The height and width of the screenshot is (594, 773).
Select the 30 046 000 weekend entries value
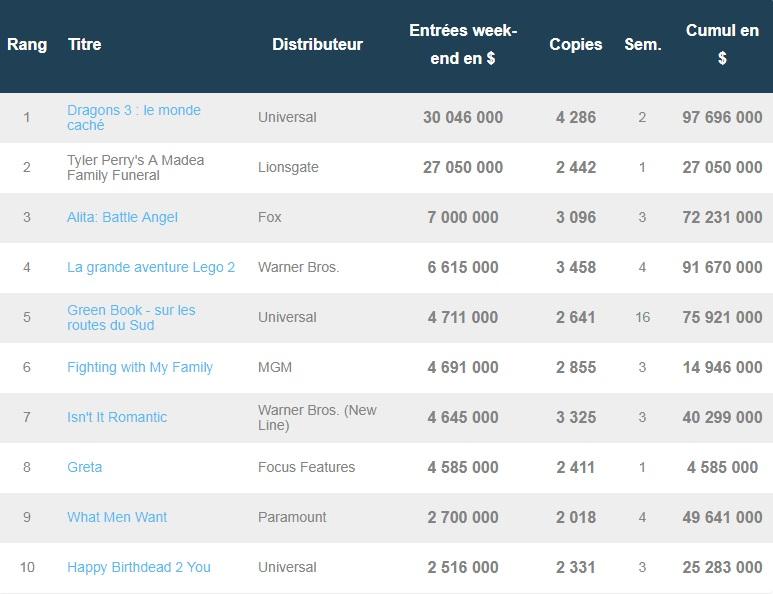(x=462, y=117)
